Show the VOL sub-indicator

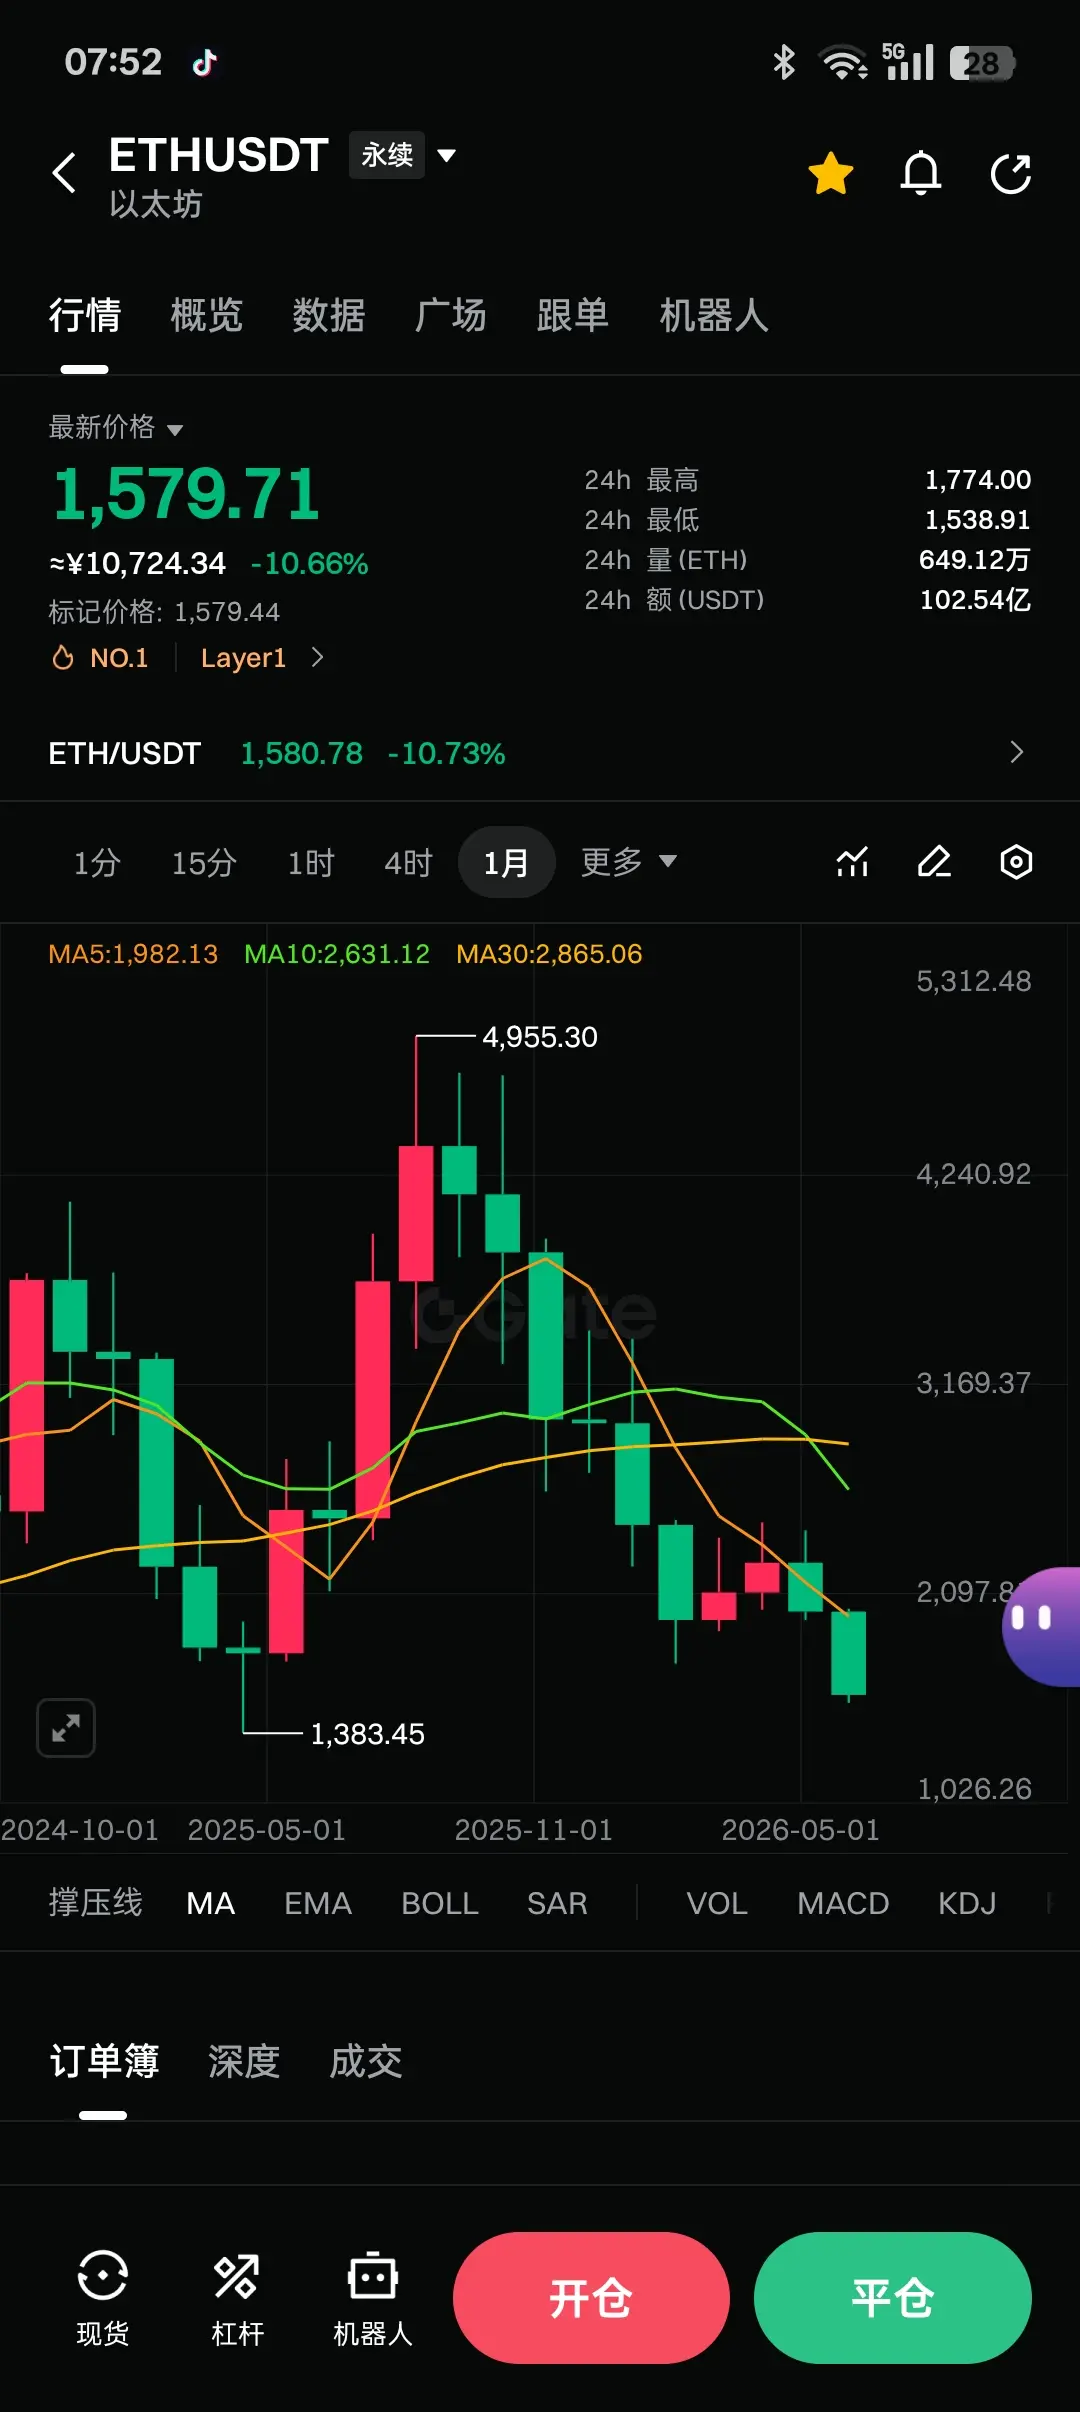point(717,1903)
